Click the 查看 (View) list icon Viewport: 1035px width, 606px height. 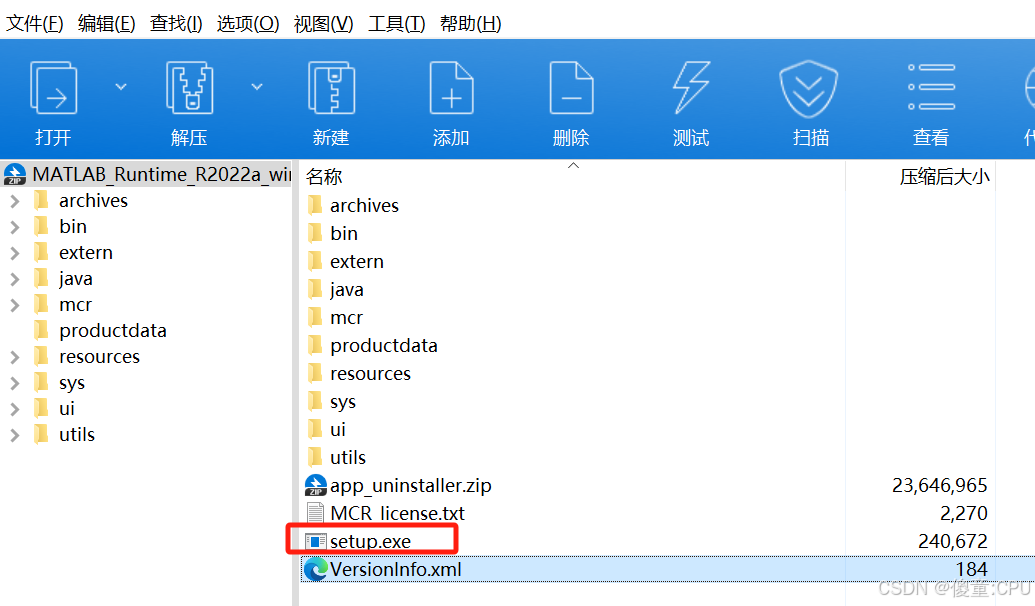click(931, 86)
